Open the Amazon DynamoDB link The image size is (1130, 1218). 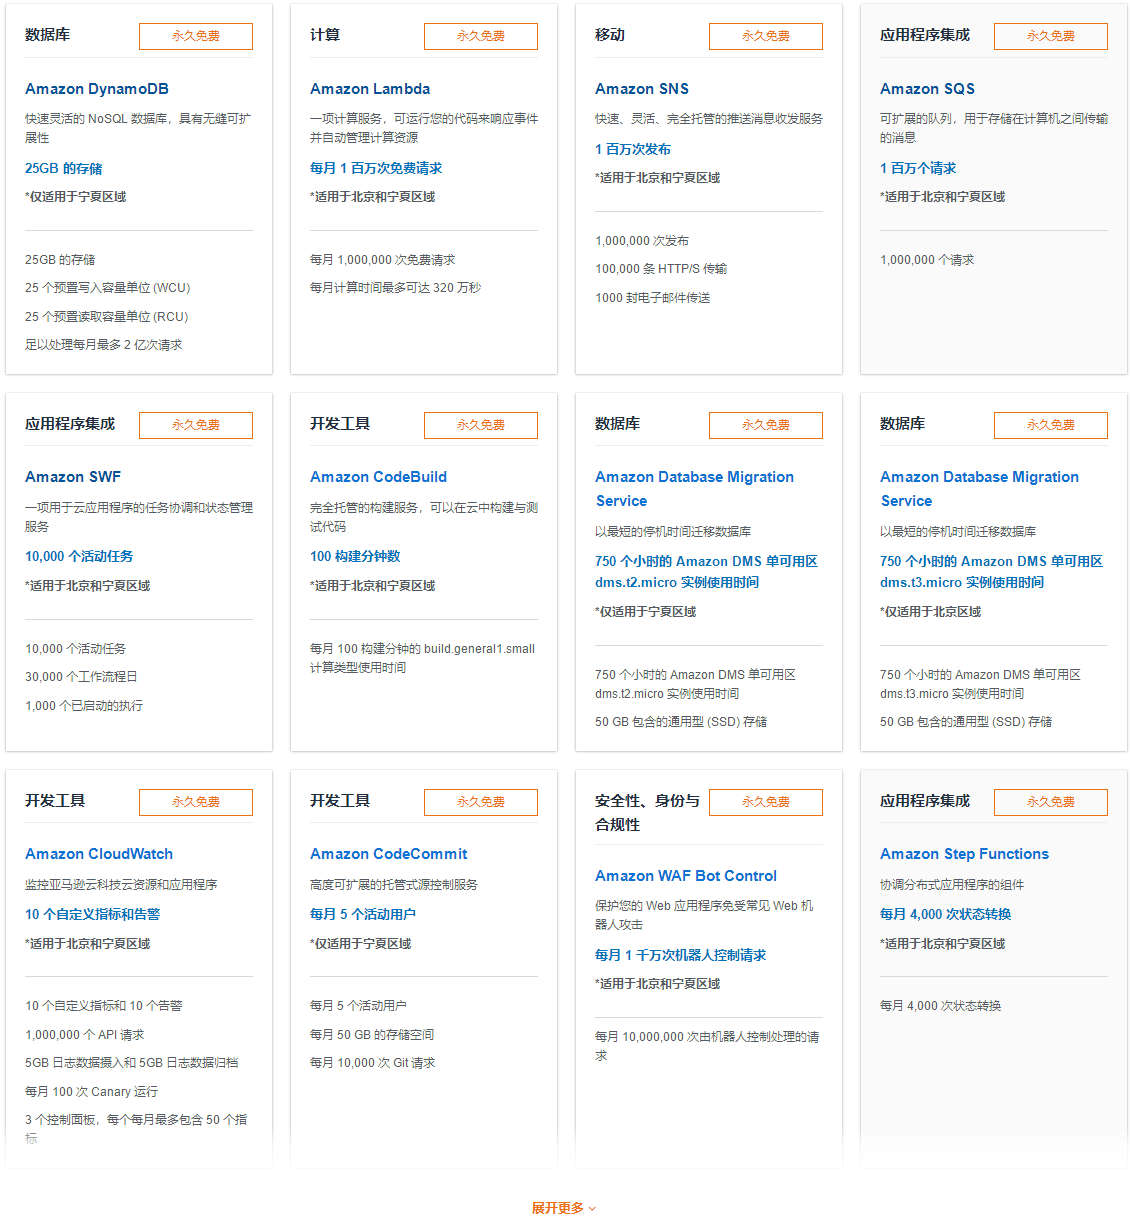tap(97, 89)
